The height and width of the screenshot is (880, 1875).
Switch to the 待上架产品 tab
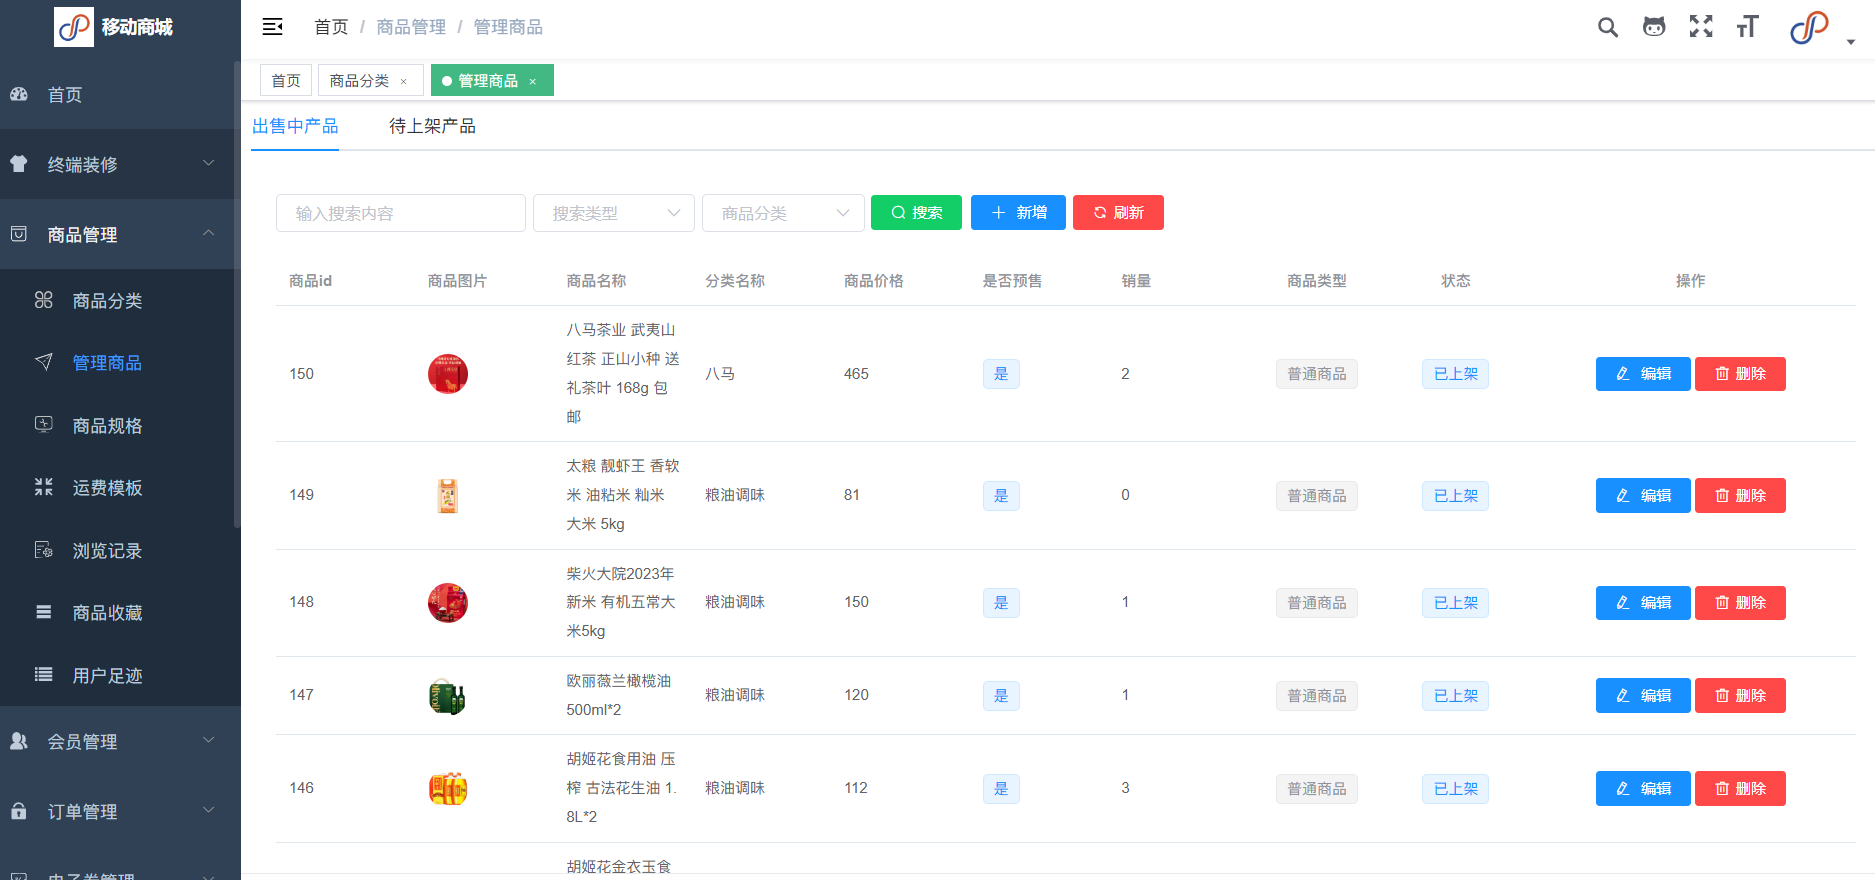tap(432, 126)
